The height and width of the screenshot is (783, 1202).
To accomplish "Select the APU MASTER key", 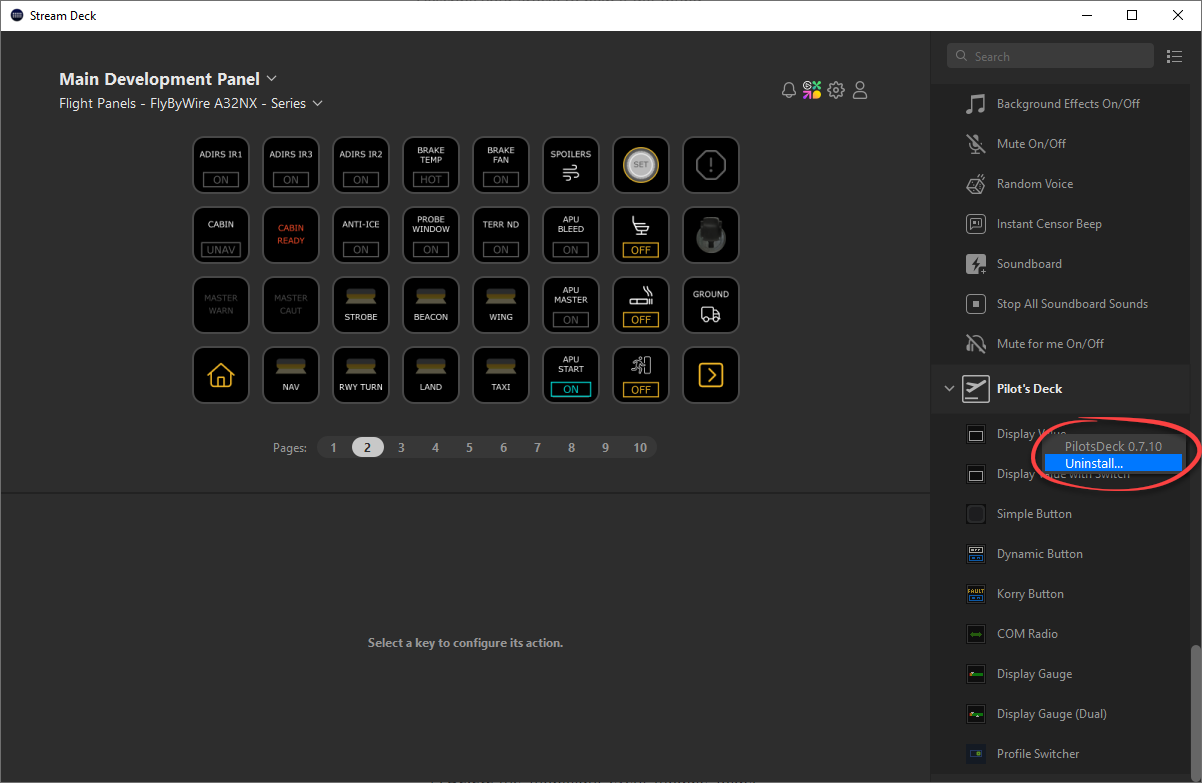I will [x=571, y=305].
